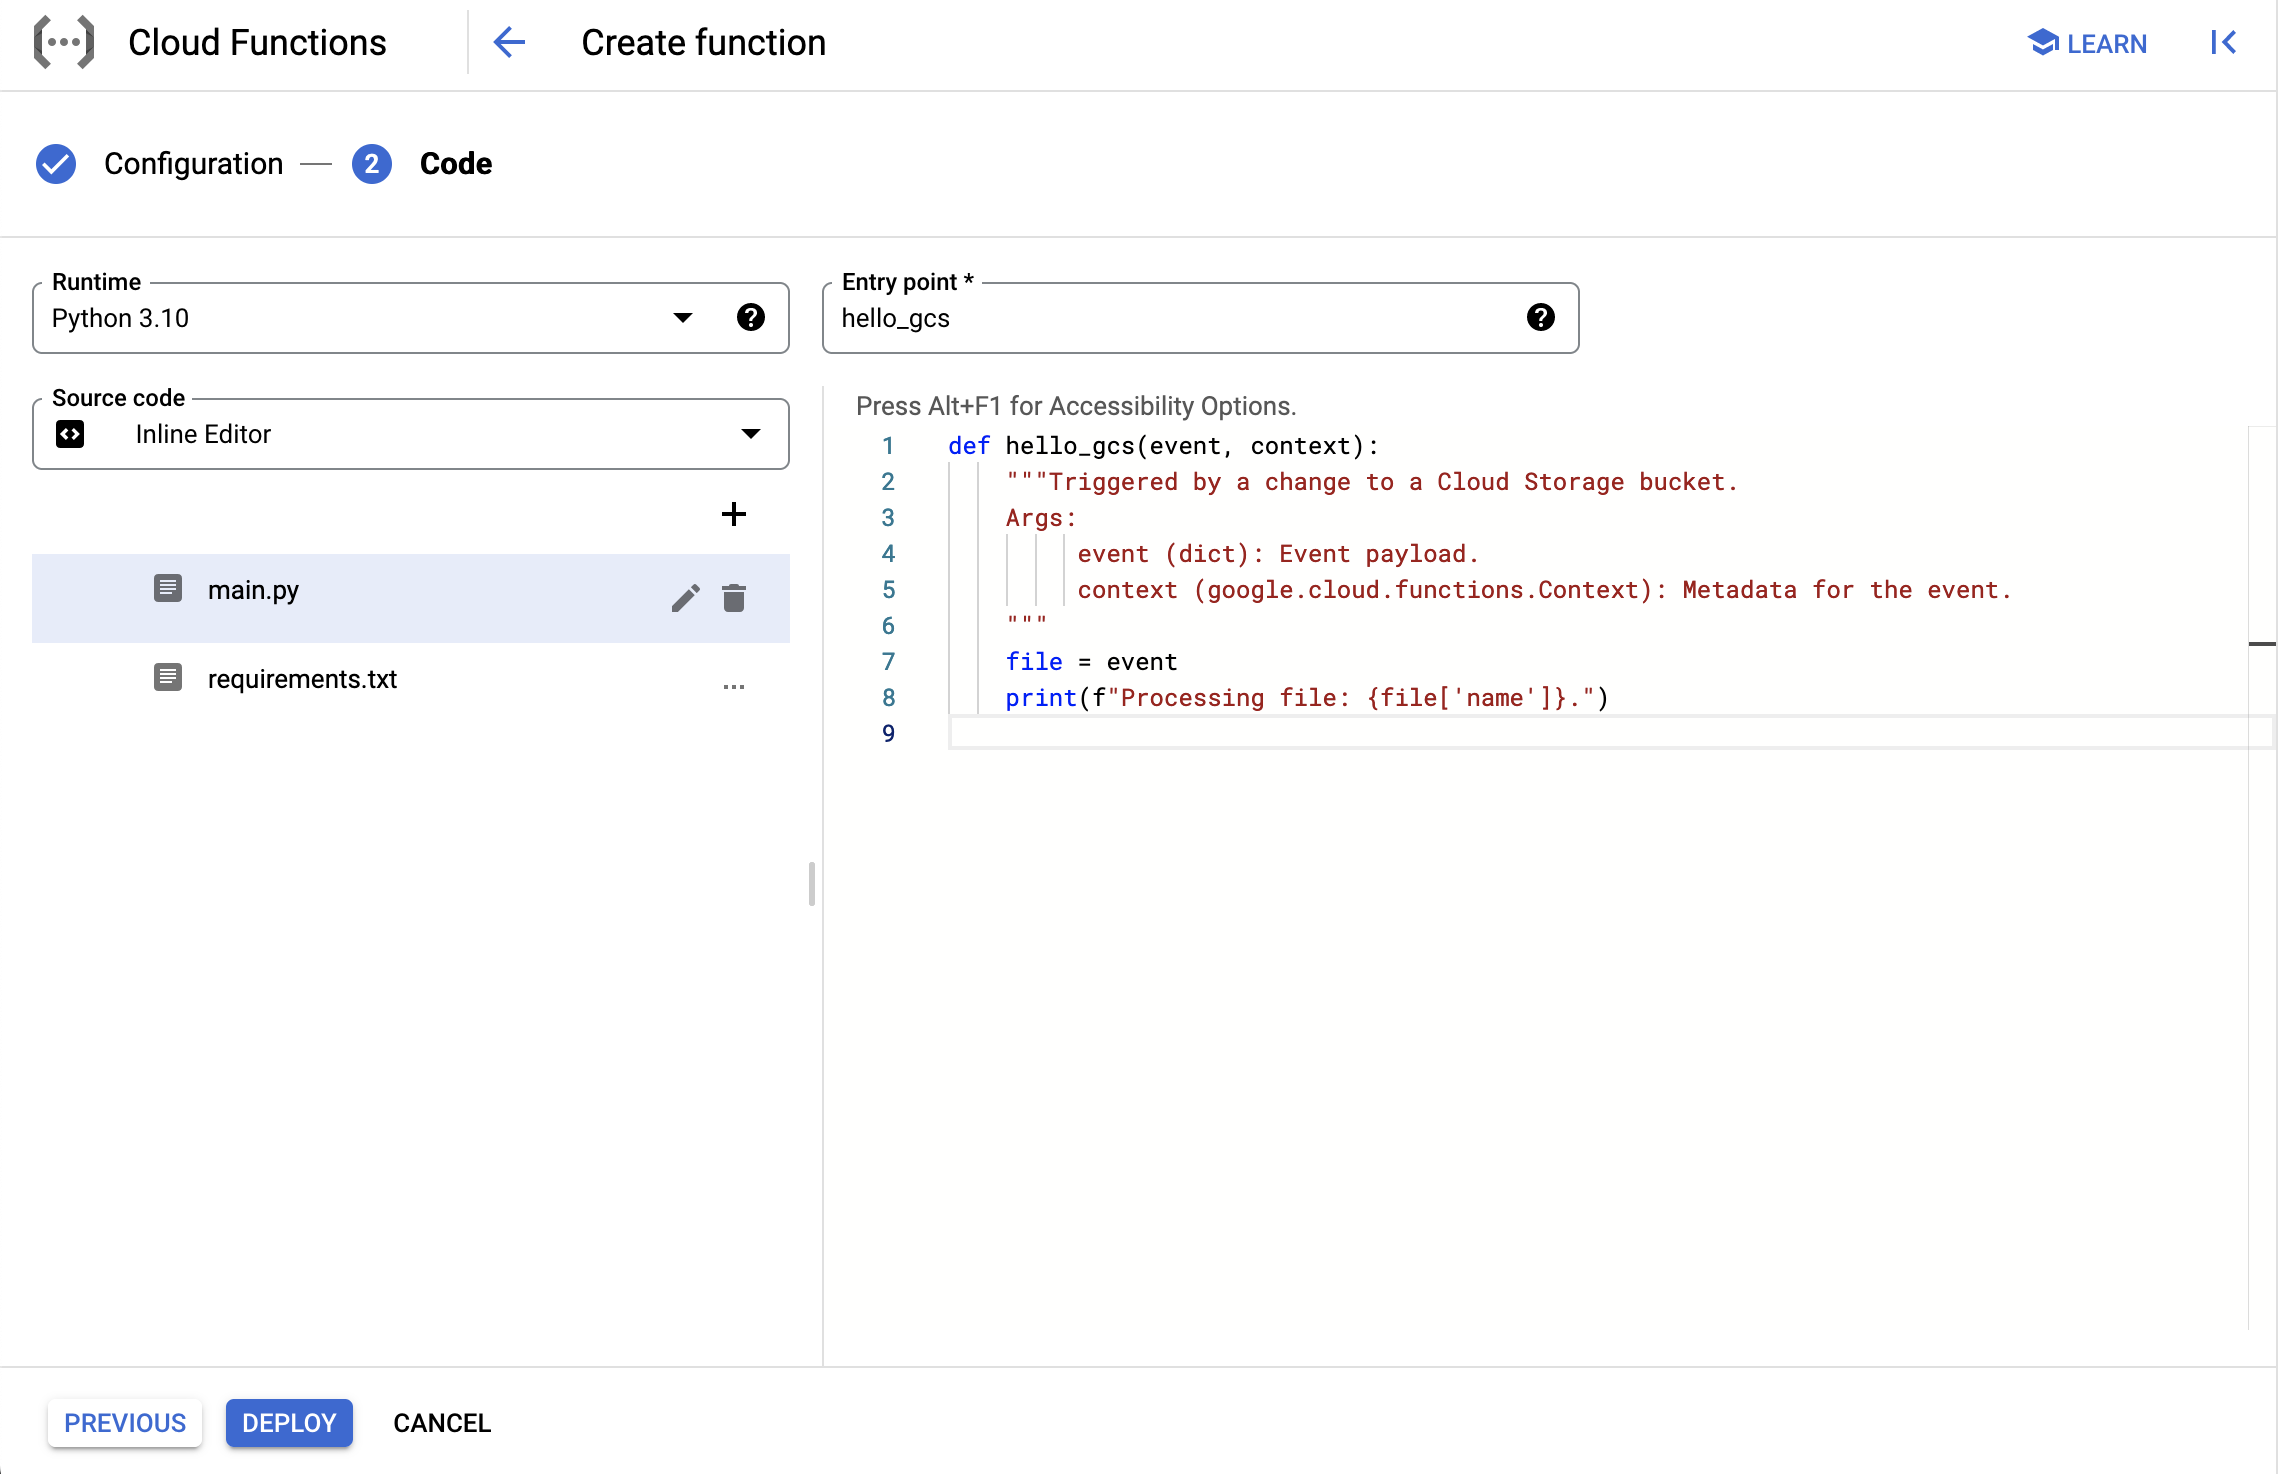Open the LEARN panel
This screenshot has width=2284, height=1474.
pos(2087,43)
